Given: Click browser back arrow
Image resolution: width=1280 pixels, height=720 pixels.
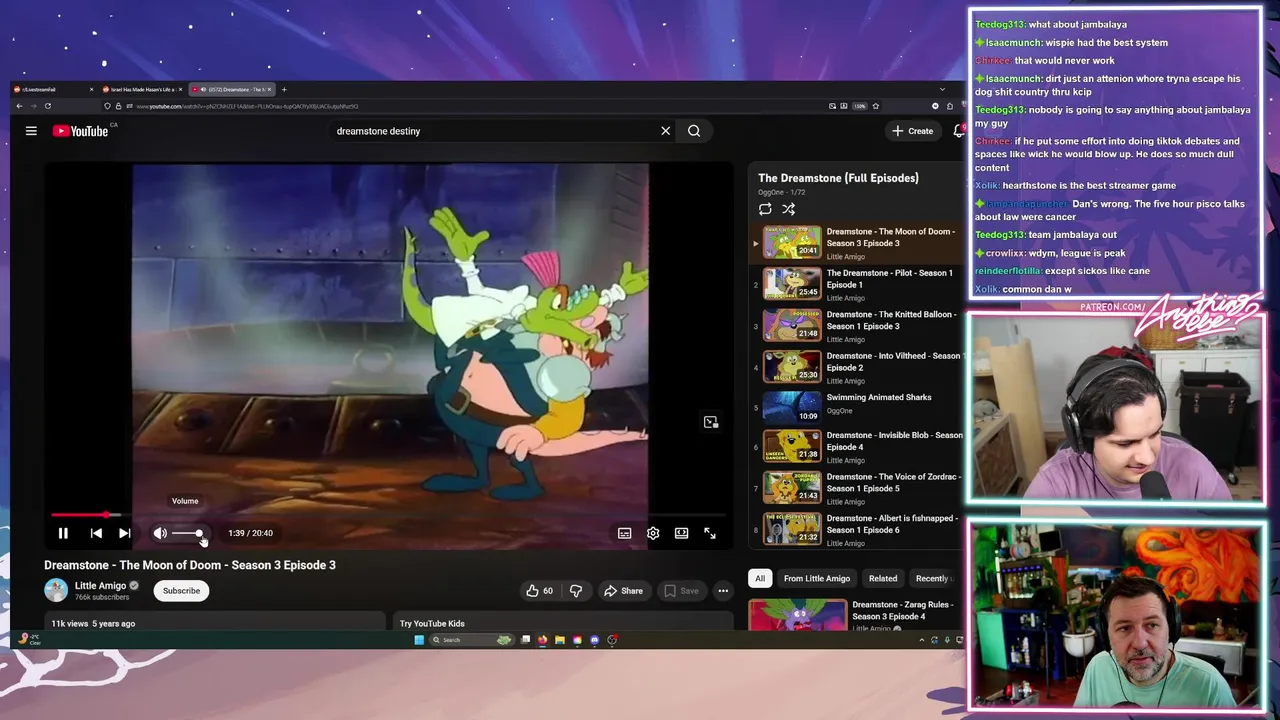Looking at the screenshot, I should [19, 106].
